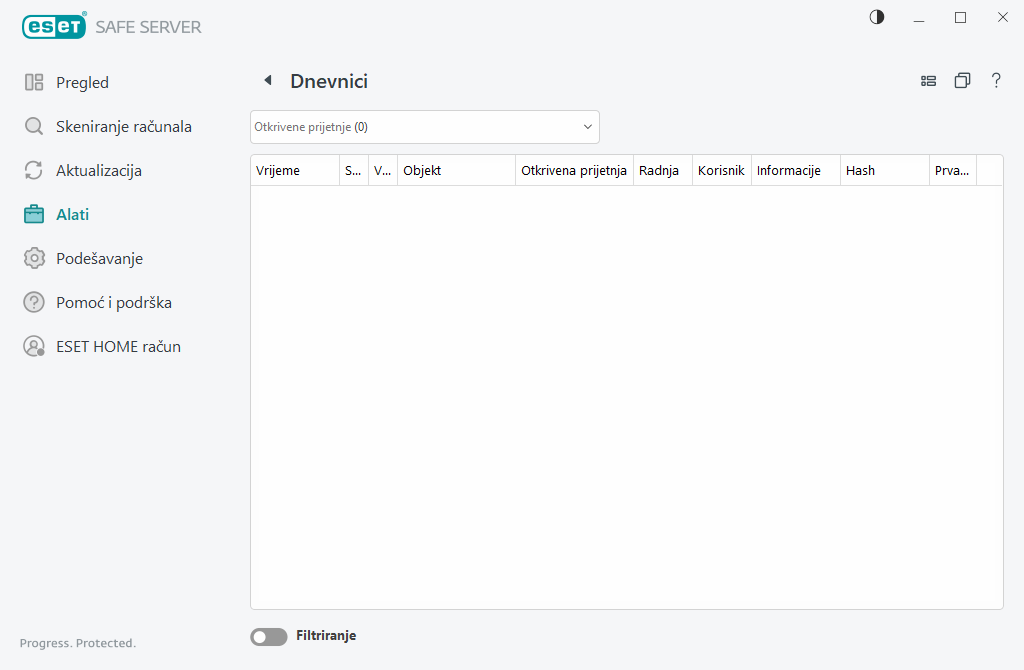Click the Aktualizacija refresh icon
1024x670 pixels.
(x=34, y=171)
